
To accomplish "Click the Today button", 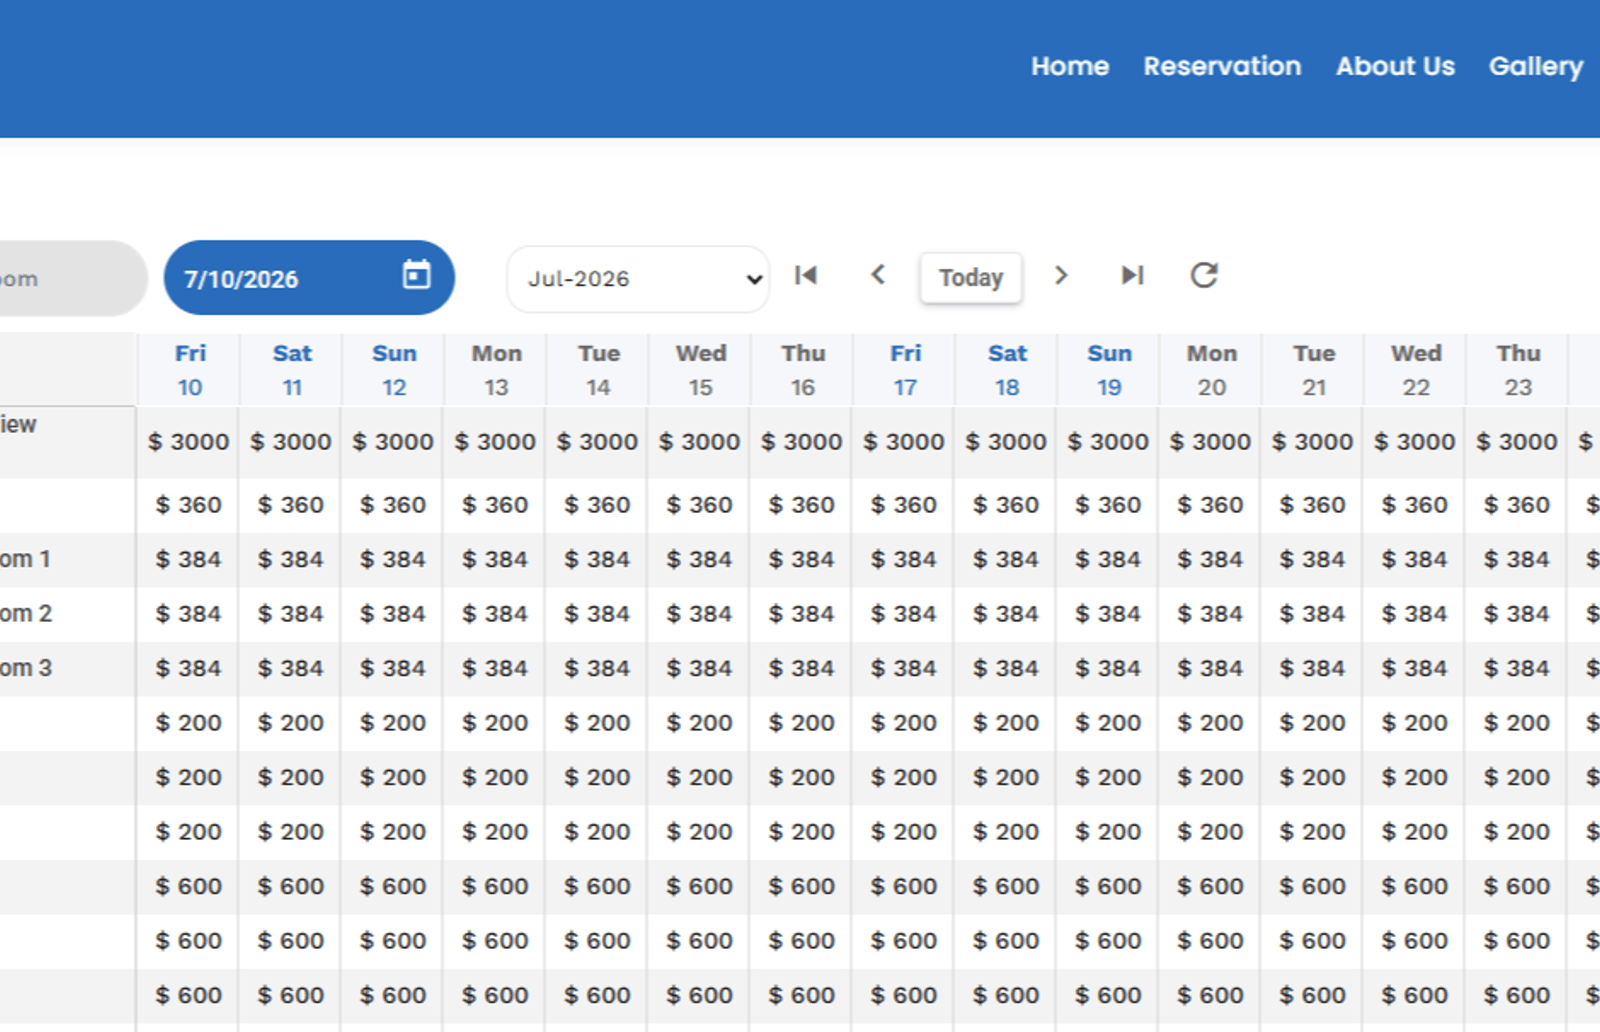I will tap(971, 277).
